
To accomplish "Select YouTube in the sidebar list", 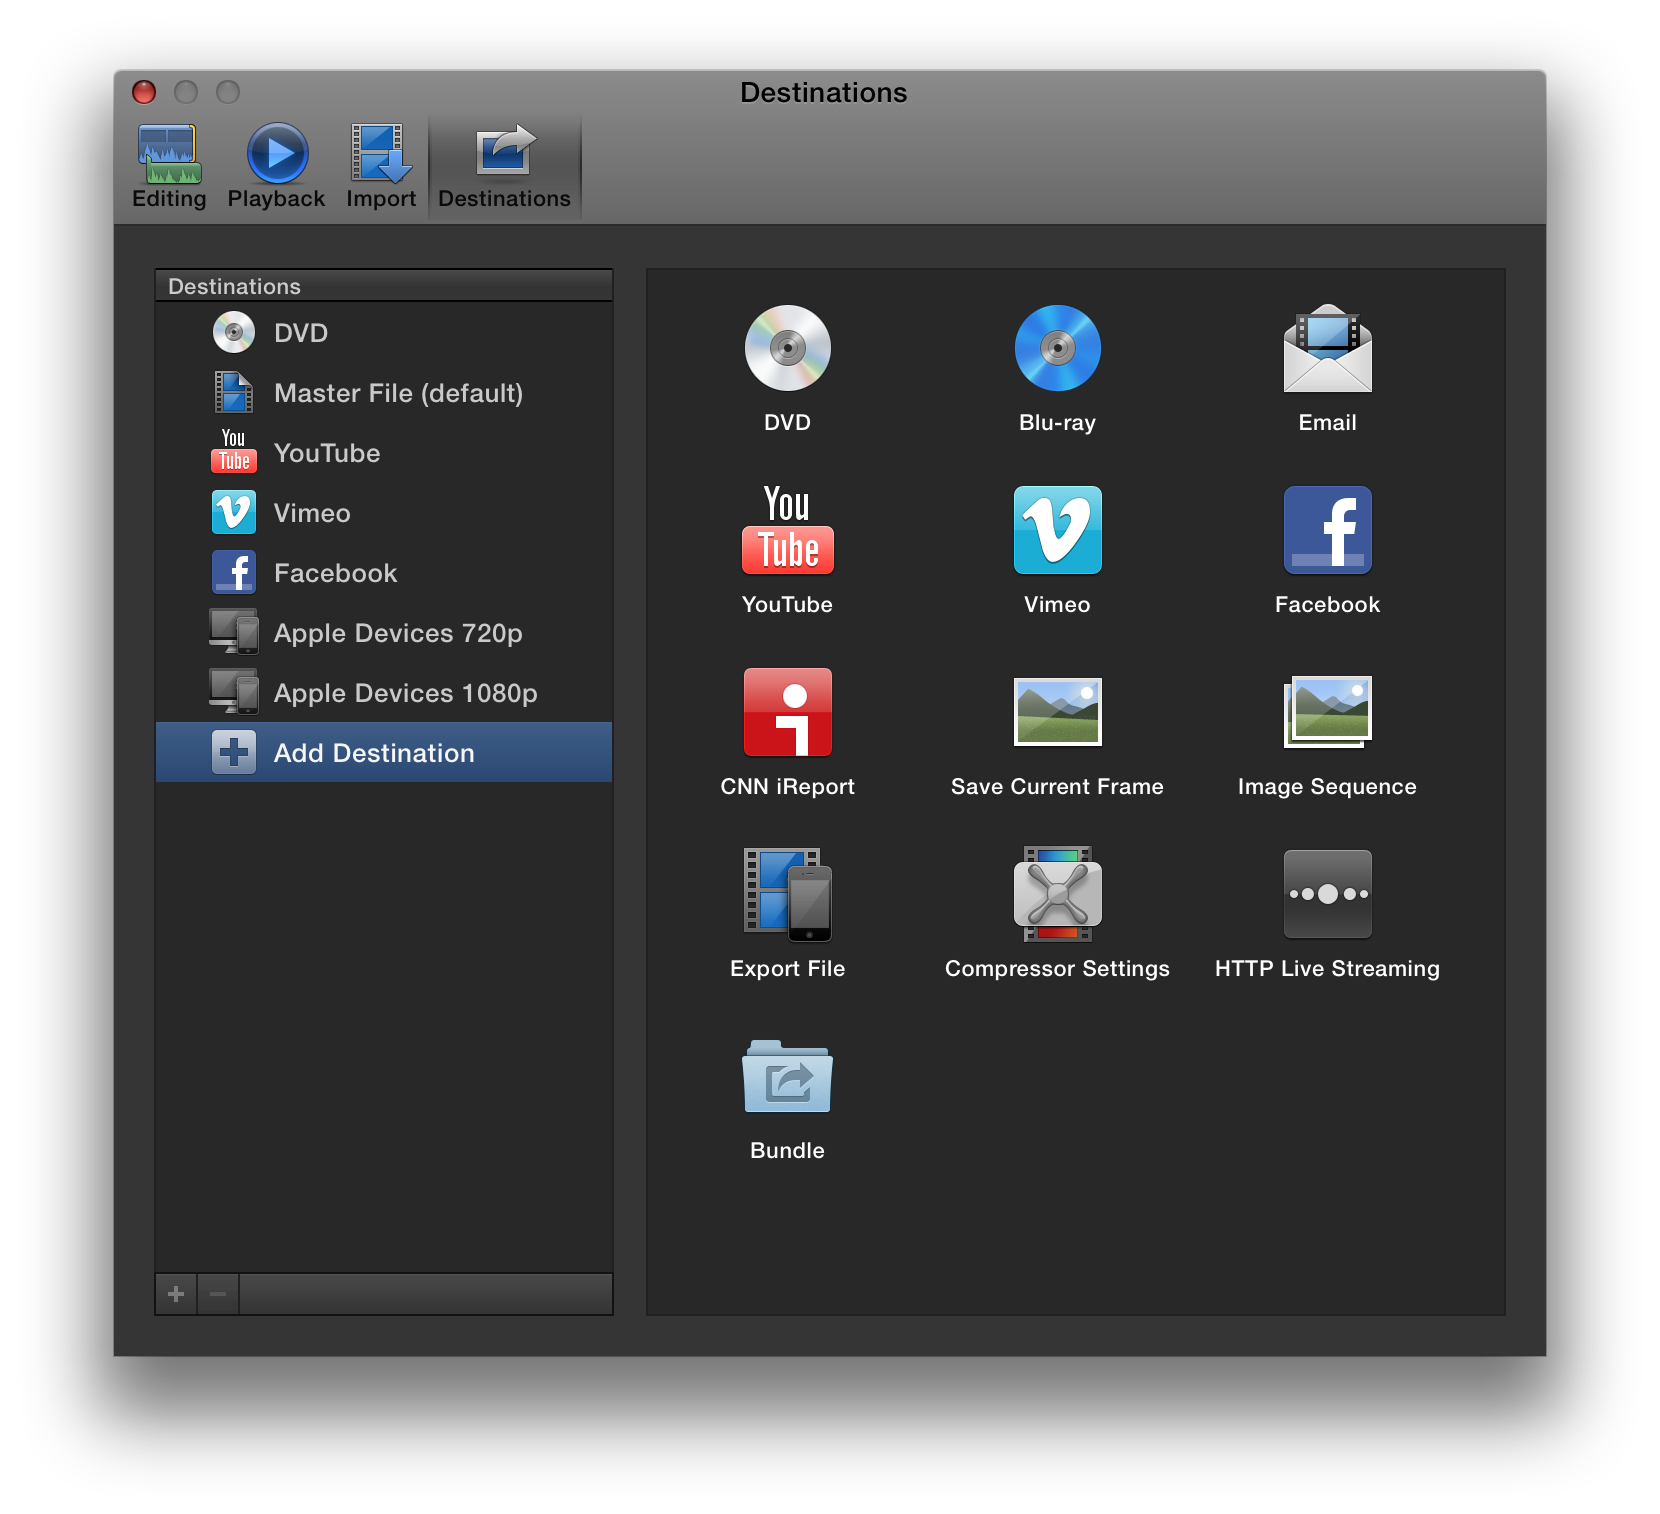I will coord(384,453).
